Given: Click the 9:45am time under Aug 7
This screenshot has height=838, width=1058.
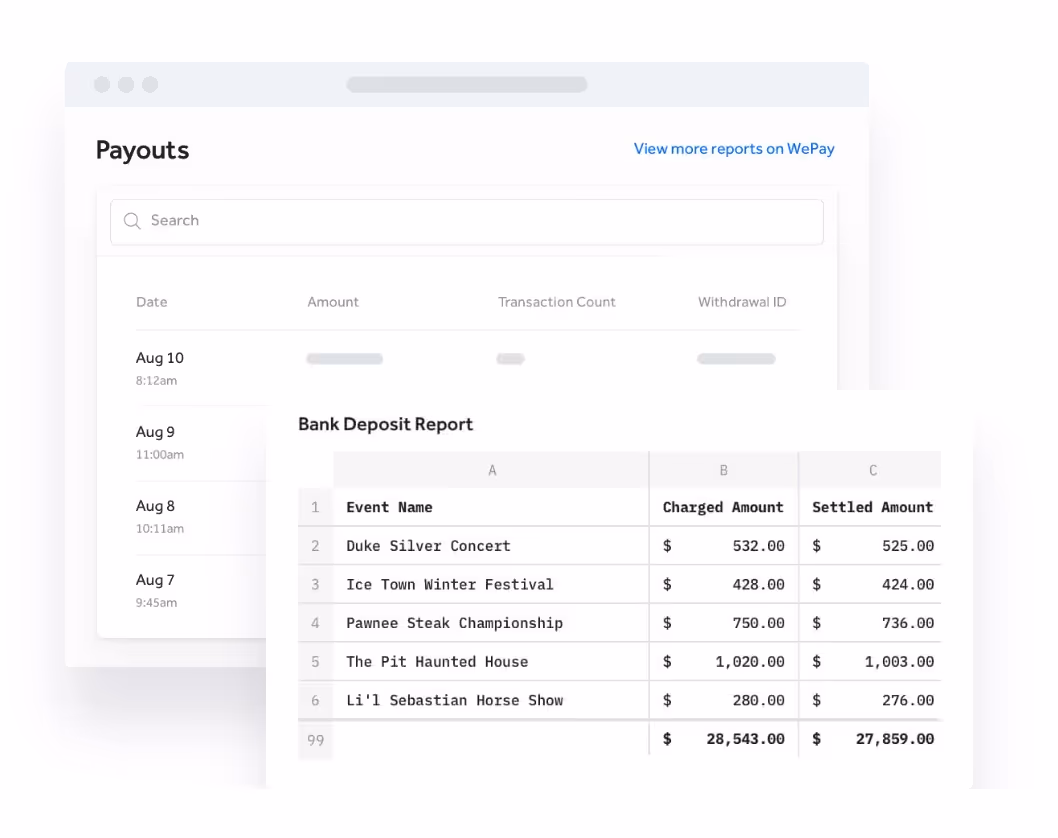Looking at the screenshot, I should (x=157, y=603).
